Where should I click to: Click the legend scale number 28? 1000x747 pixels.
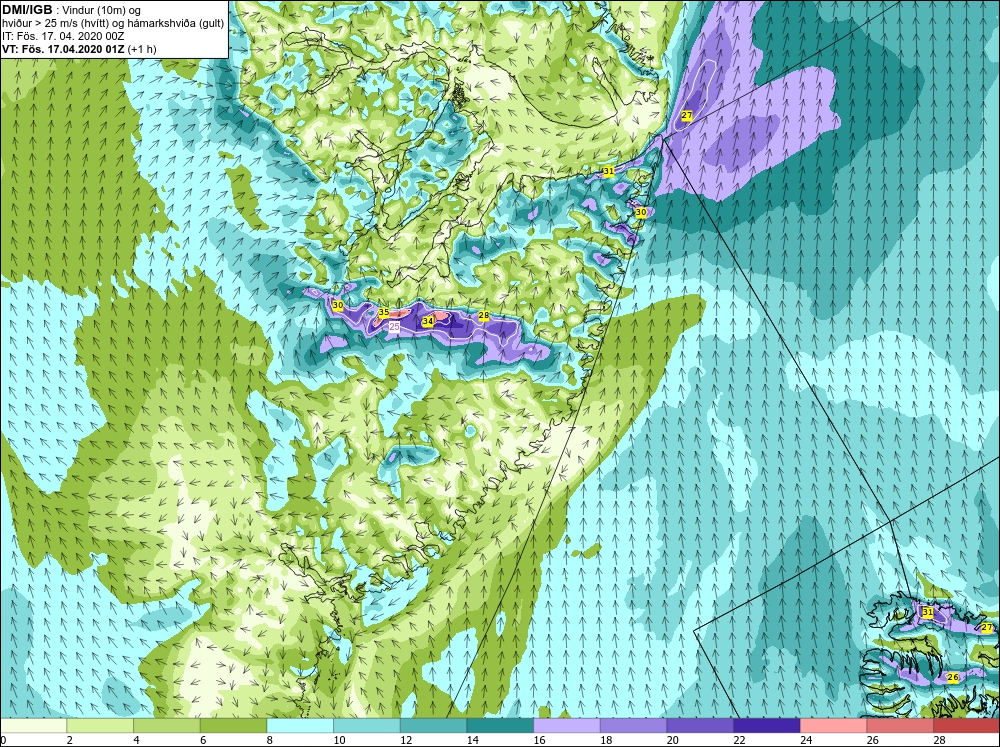click(x=938, y=740)
